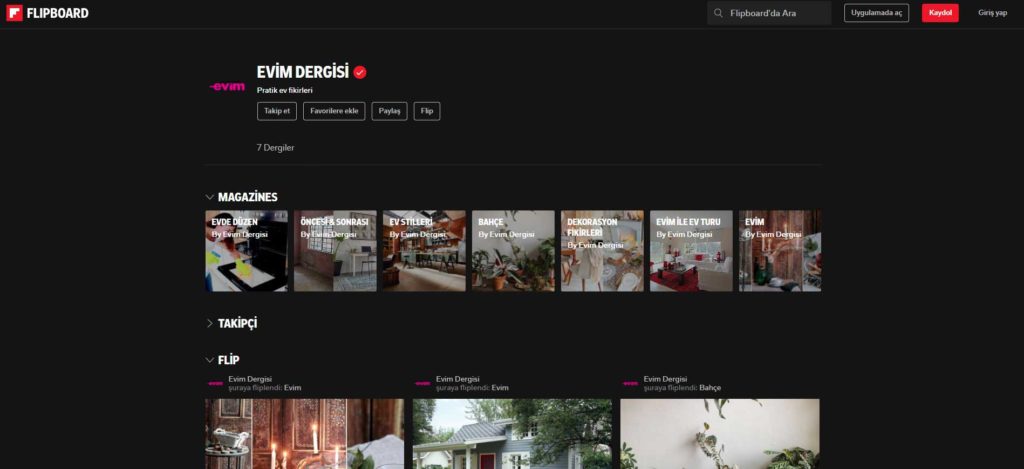Open the Bahçe magazine tile
The image size is (1024, 469).
coord(513,251)
